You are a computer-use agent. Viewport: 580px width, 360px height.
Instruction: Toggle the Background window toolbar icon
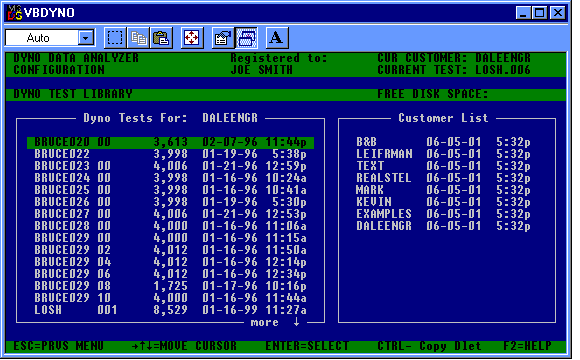pos(246,38)
